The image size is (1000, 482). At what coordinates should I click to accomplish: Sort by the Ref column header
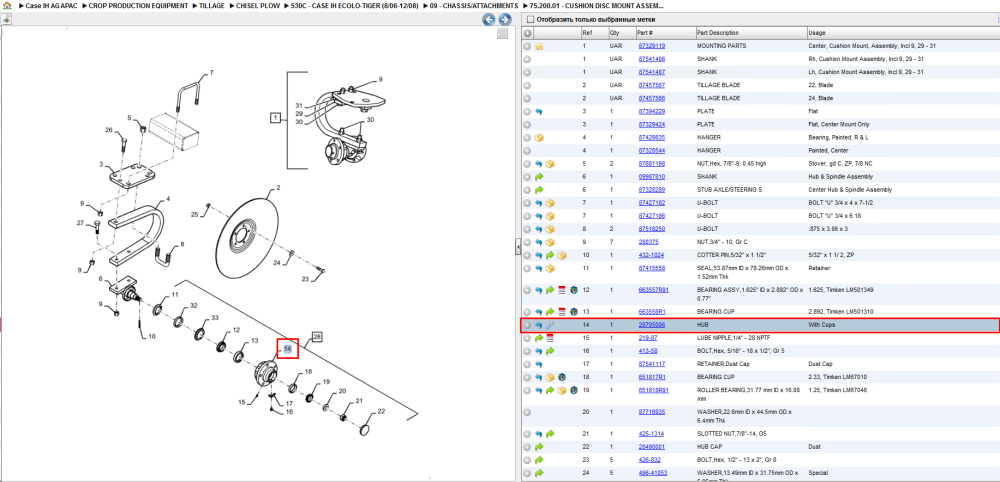pyautogui.click(x=587, y=33)
